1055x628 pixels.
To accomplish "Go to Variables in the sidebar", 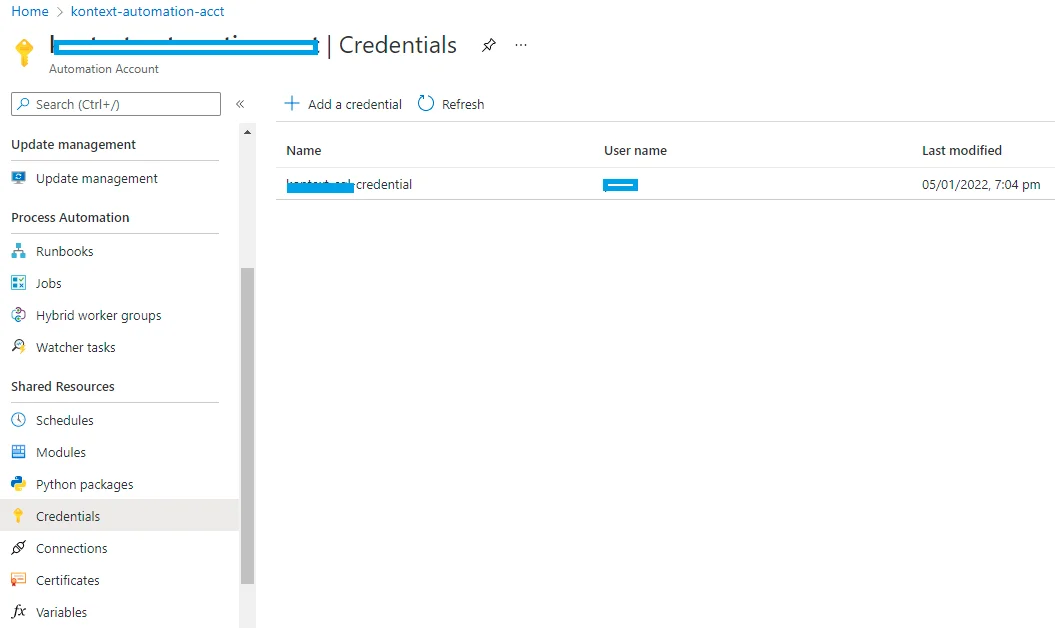I will pos(61,612).
